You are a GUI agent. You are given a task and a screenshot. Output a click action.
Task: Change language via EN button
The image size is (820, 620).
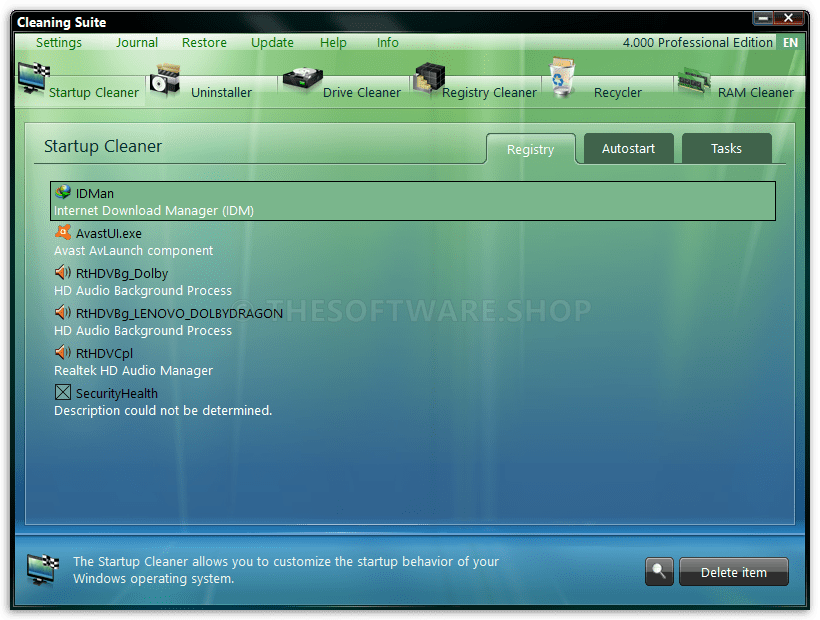point(790,42)
